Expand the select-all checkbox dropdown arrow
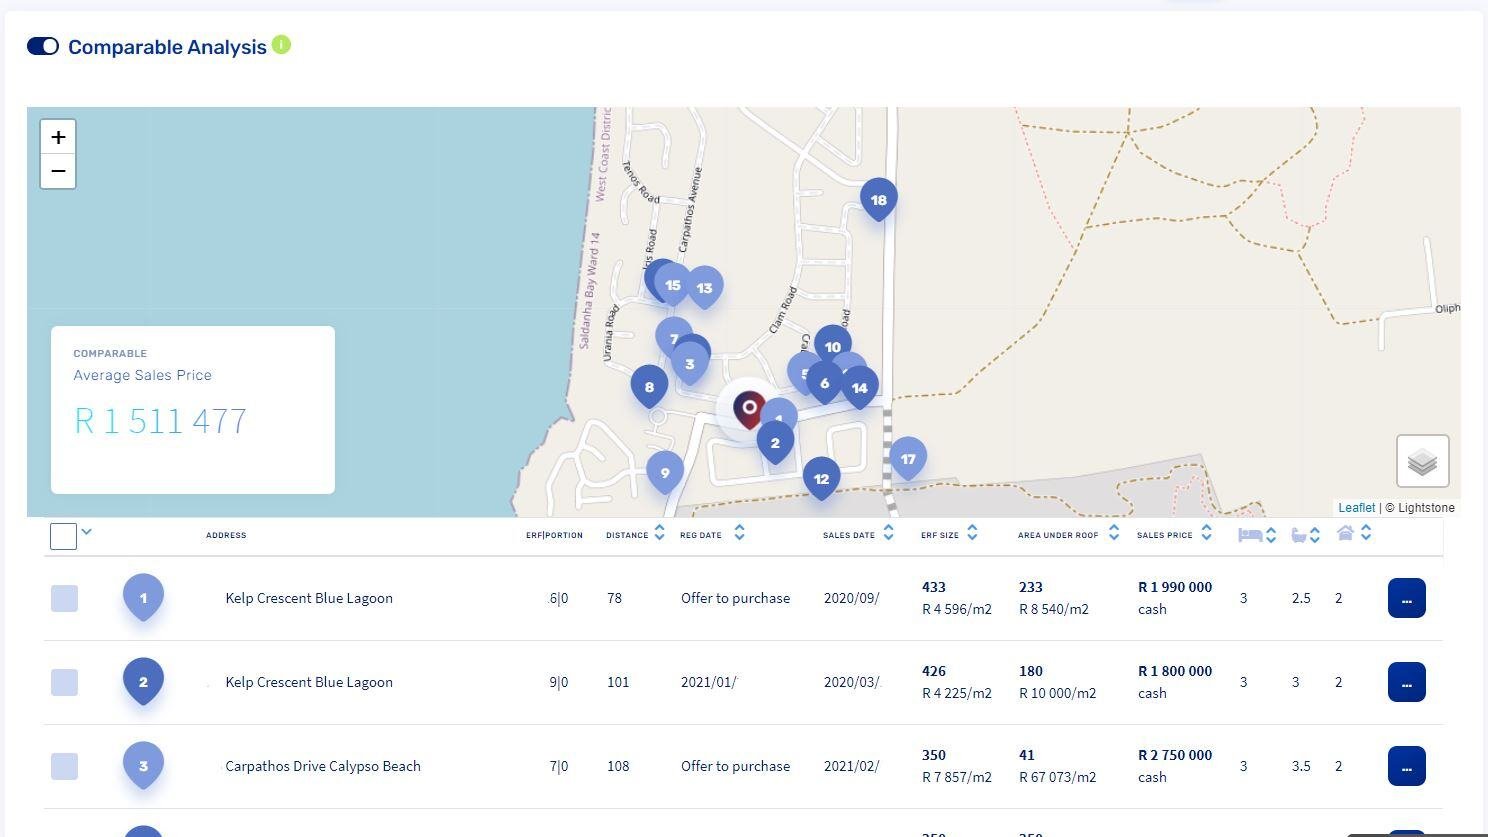This screenshot has width=1488, height=837. coord(86,532)
